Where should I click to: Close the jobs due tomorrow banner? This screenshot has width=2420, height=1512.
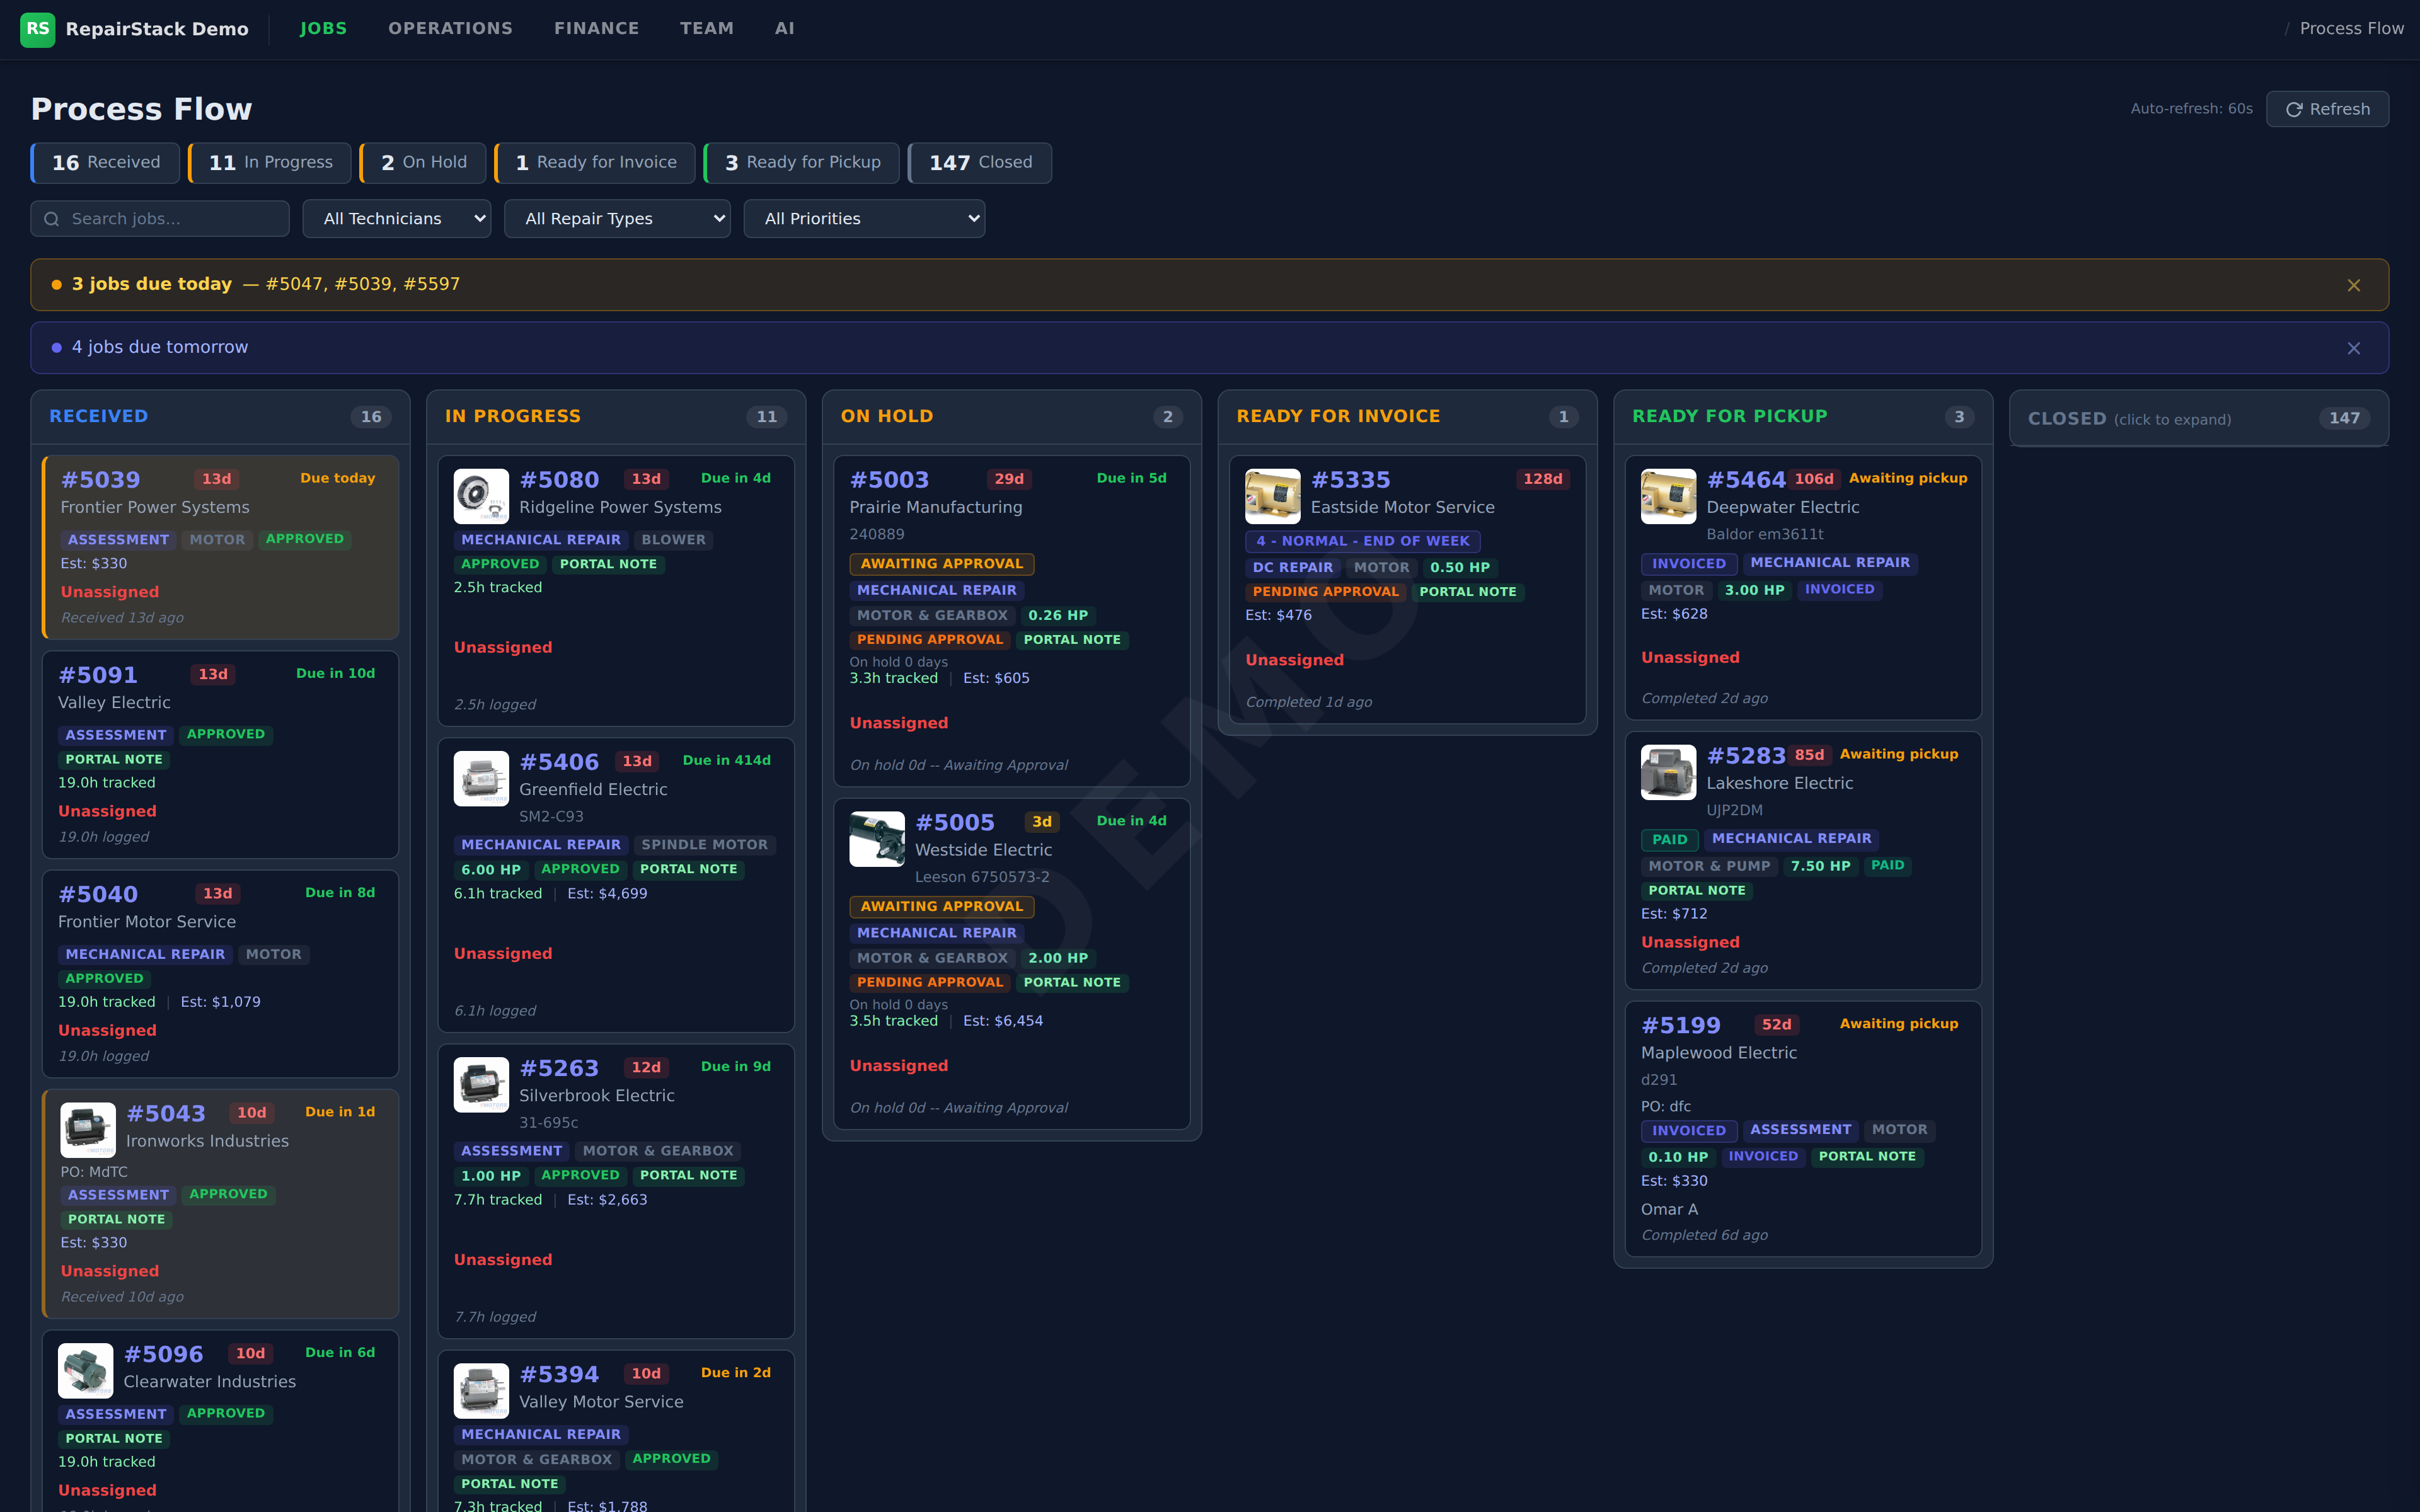2353,348
